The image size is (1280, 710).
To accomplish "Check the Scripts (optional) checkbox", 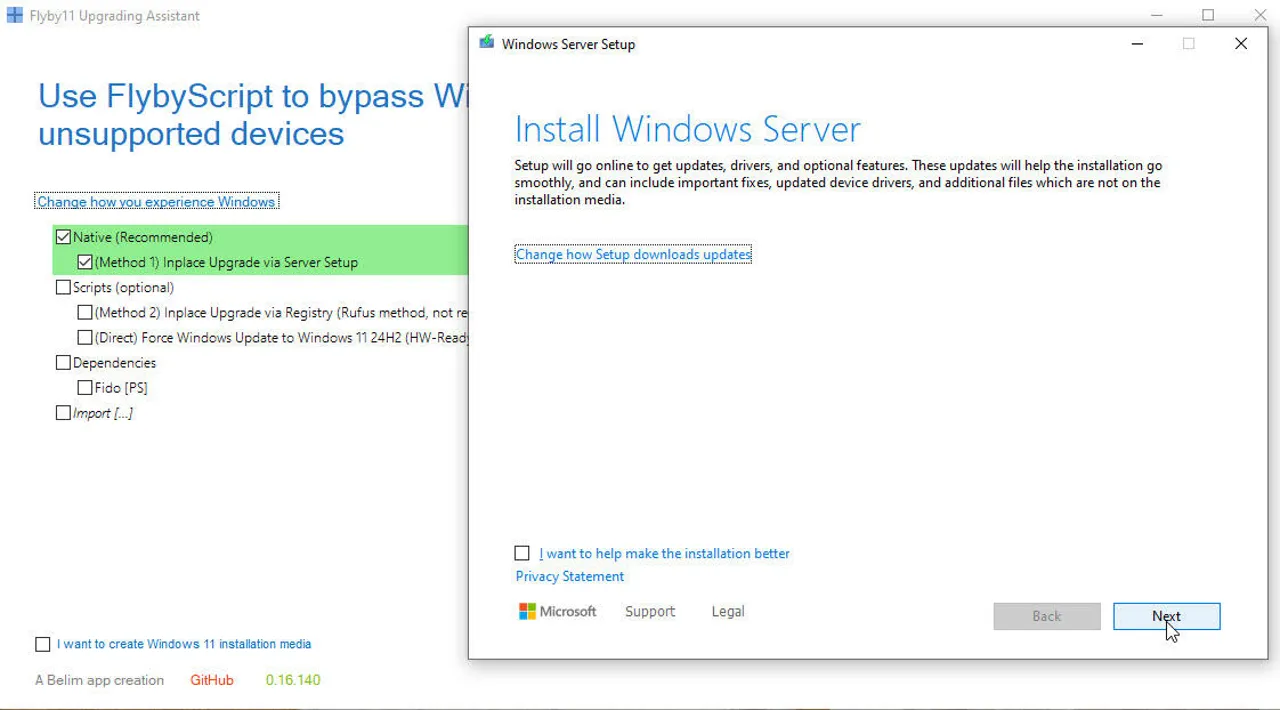I will click(x=63, y=287).
